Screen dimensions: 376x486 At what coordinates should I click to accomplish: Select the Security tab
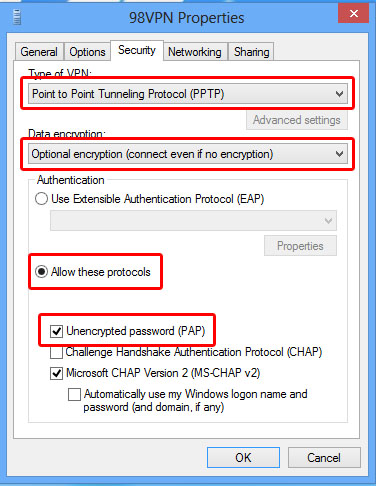pyautogui.click(x=137, y=50)
